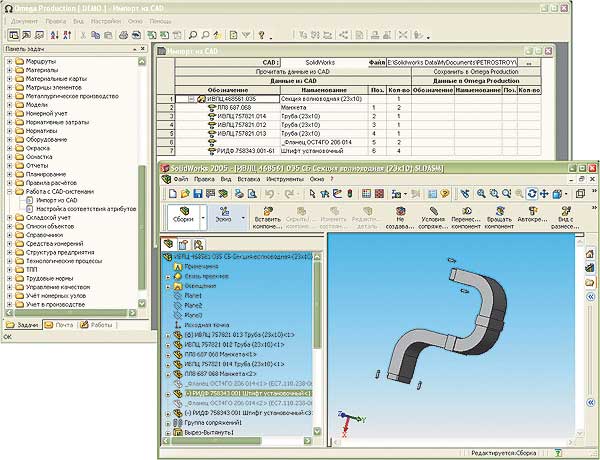
Task: Collapse the Работа с CAD-системами folder
Action: (x=10, y=192)
